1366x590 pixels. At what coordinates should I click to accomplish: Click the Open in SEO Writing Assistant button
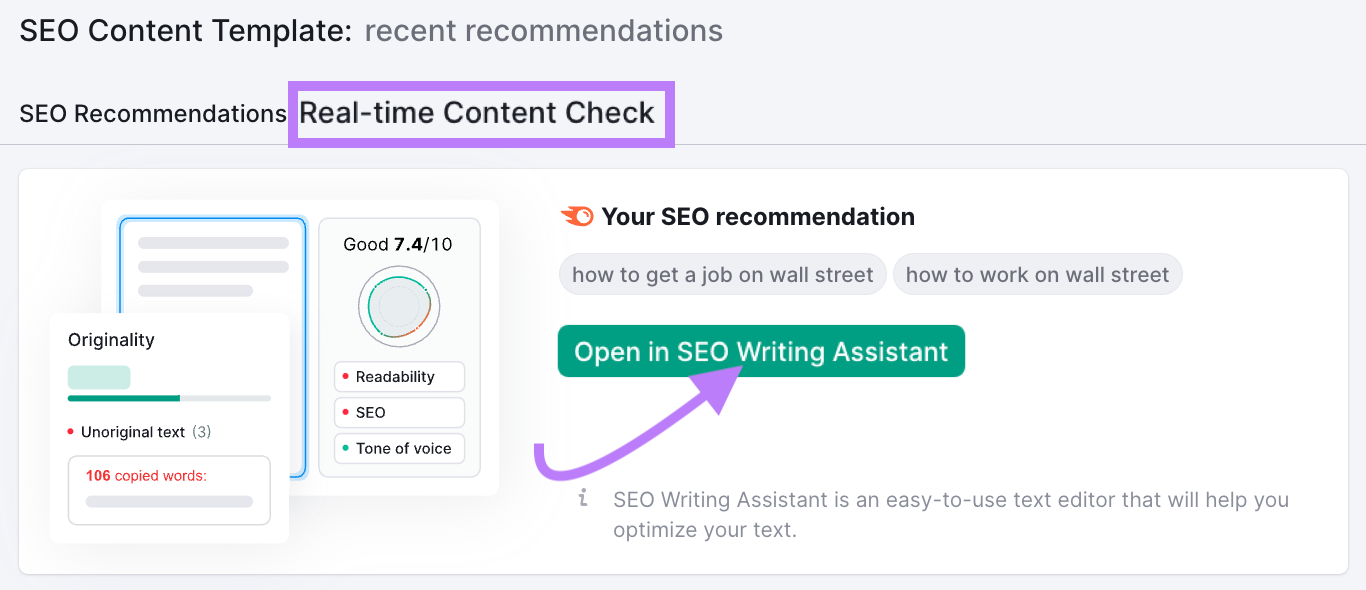click(761, 351)
